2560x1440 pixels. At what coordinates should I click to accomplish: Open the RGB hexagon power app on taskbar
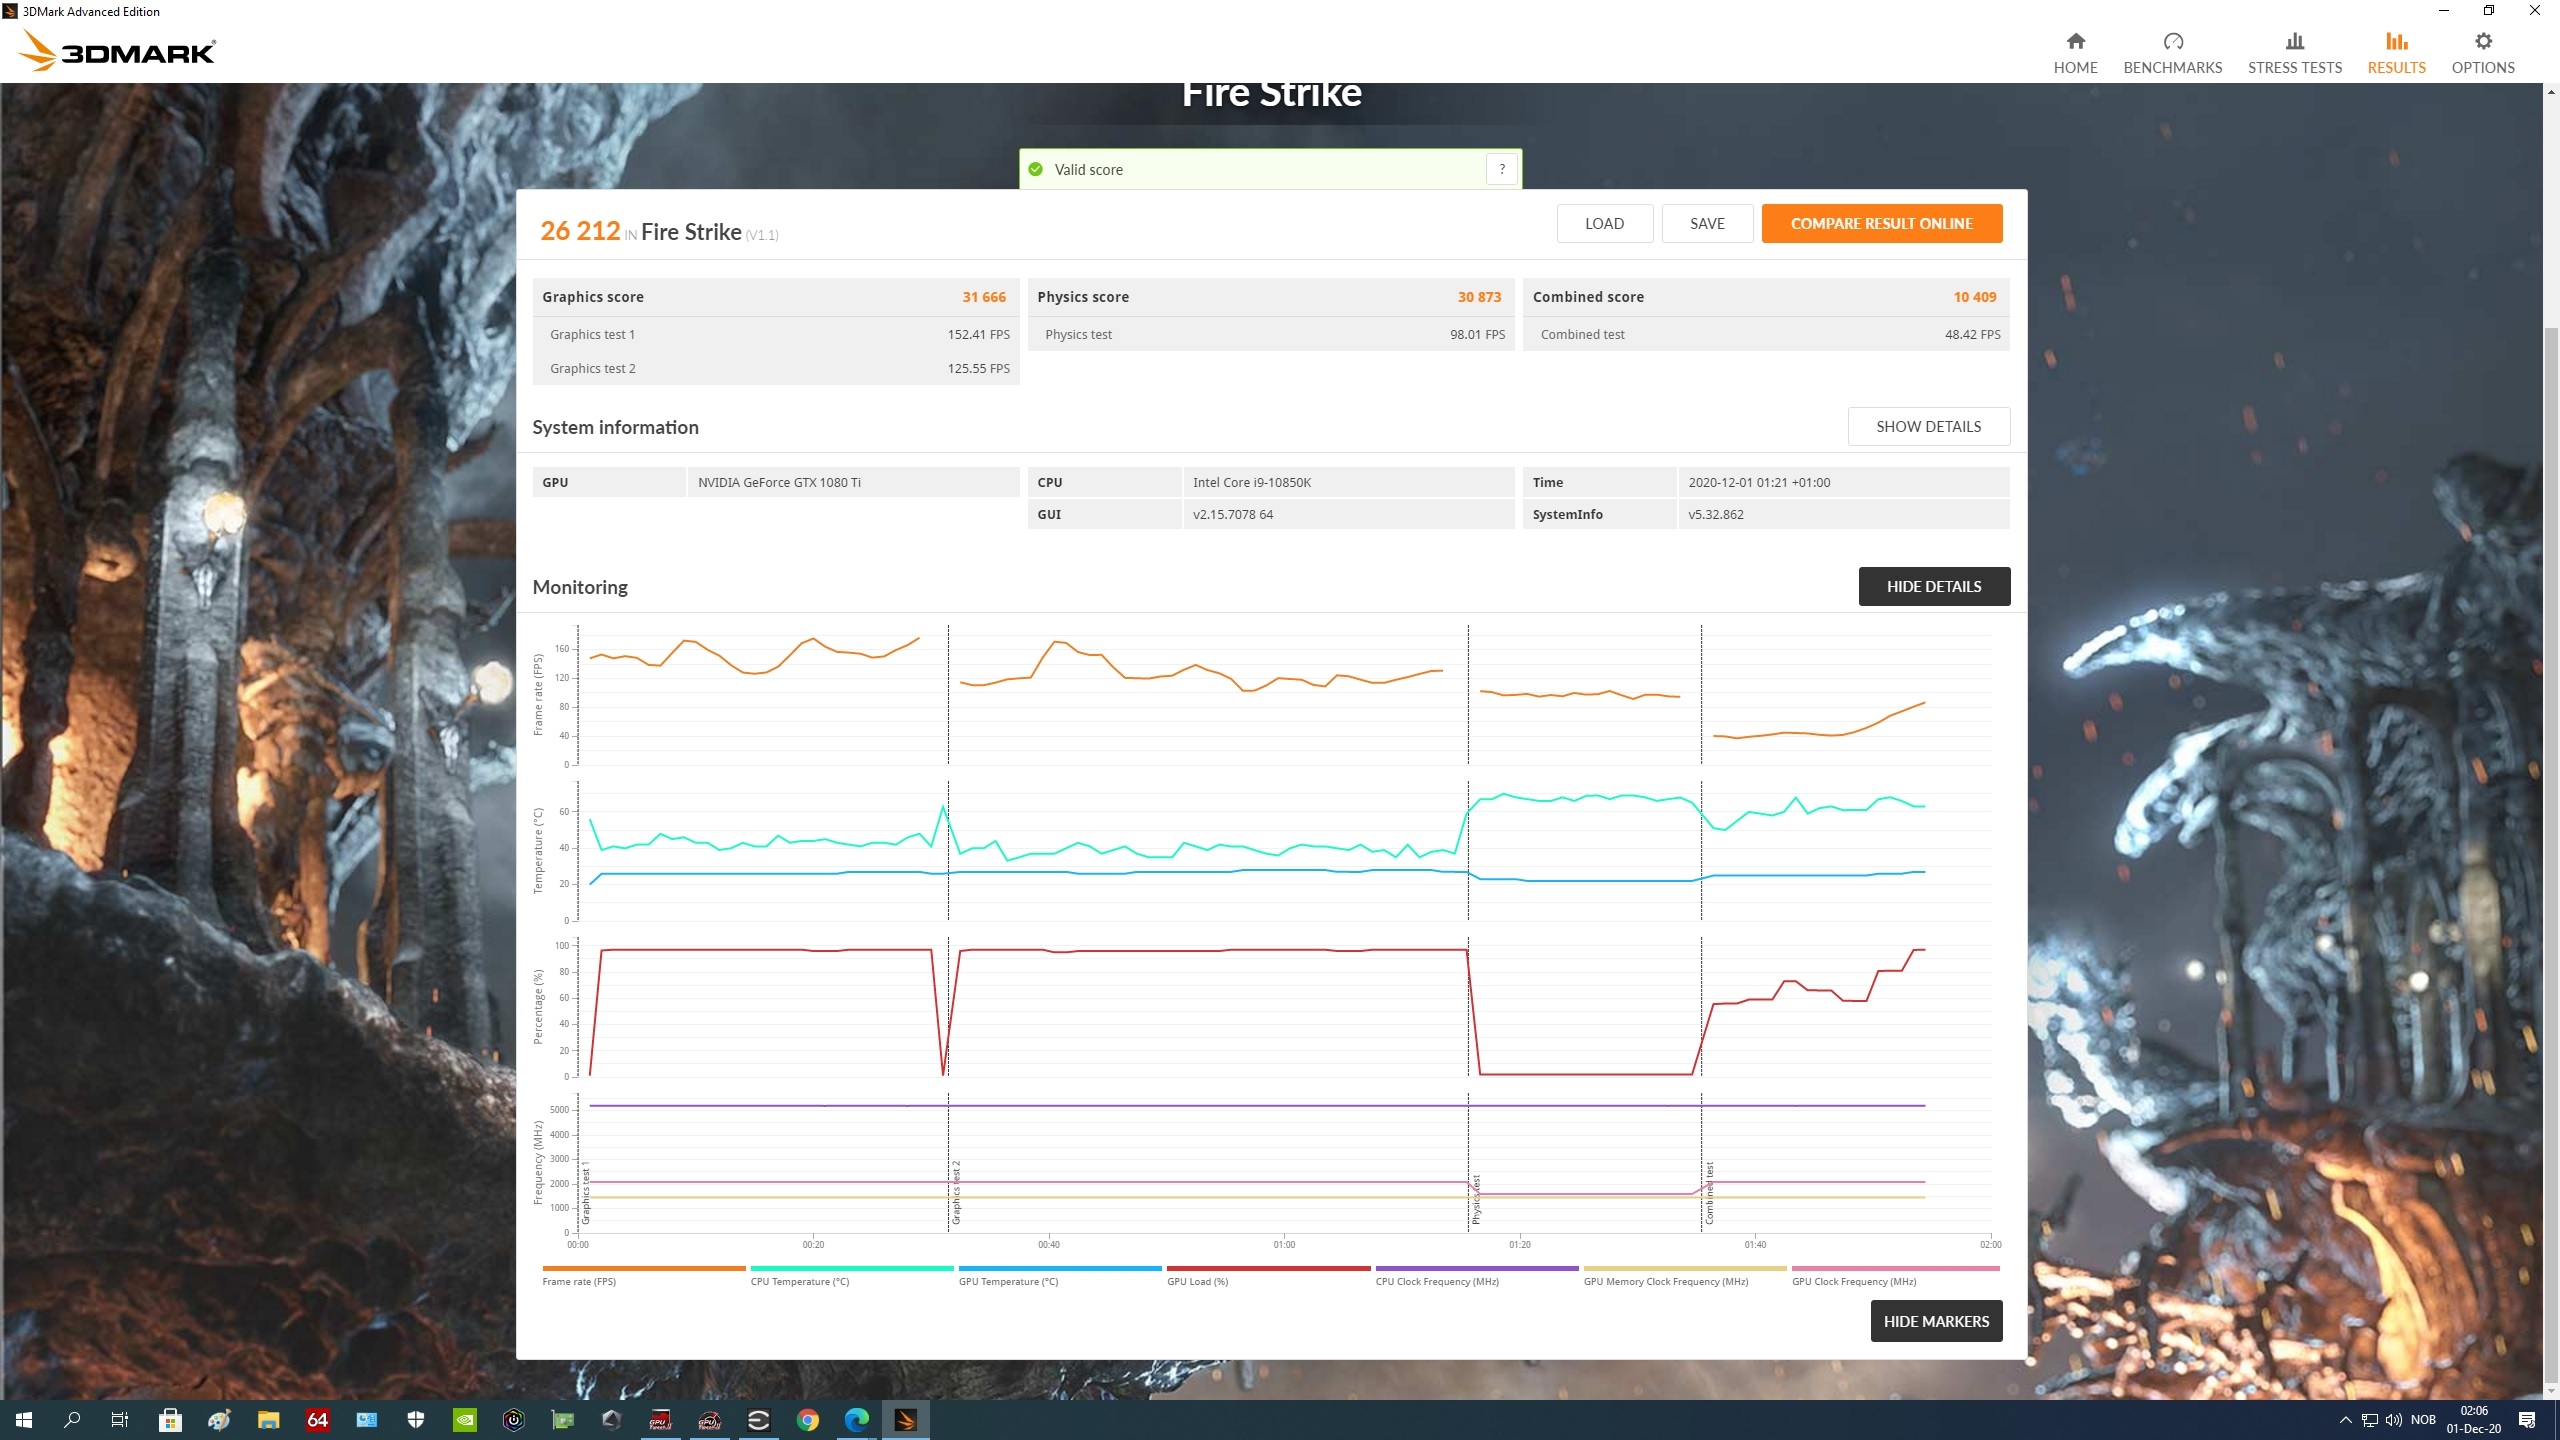pos(514,1420)
